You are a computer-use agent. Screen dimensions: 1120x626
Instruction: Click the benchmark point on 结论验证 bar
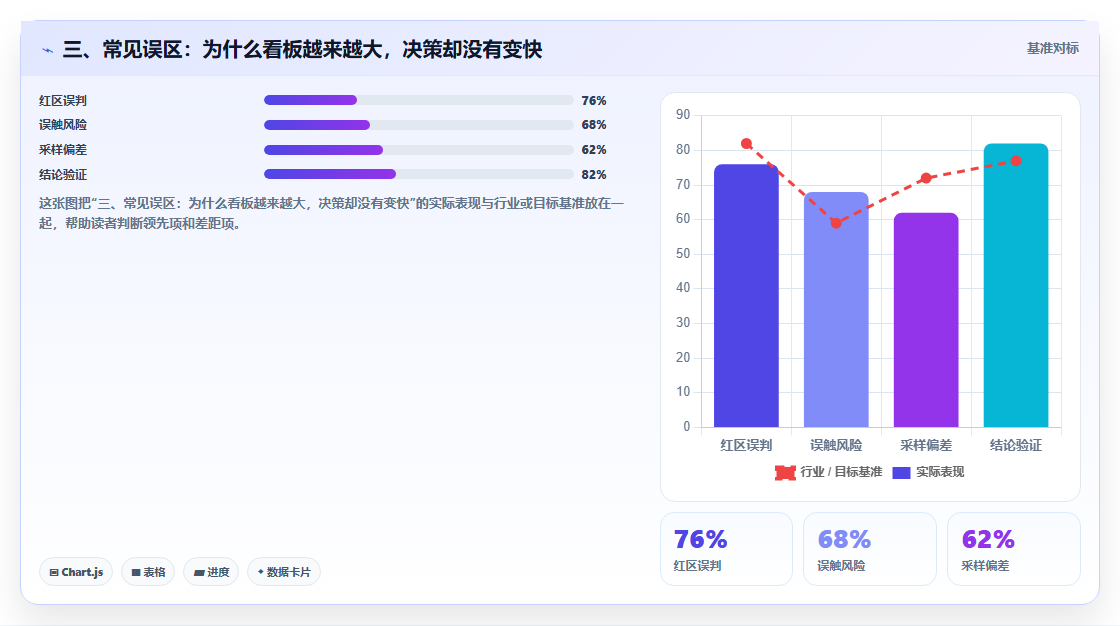click(x=1016, y=161)
